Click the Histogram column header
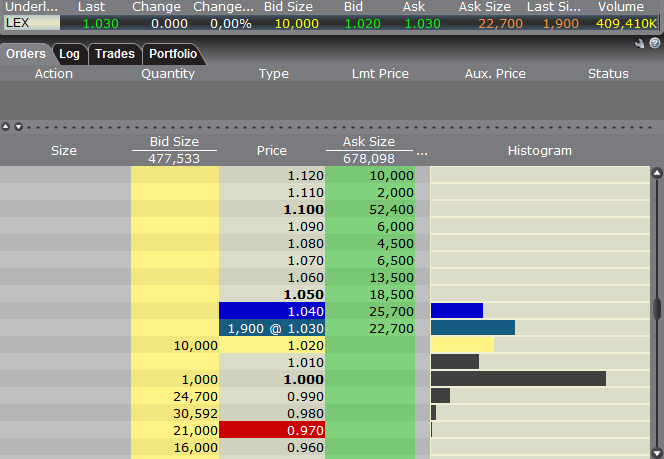Viewport: 664px width, 459px height. 540,151
